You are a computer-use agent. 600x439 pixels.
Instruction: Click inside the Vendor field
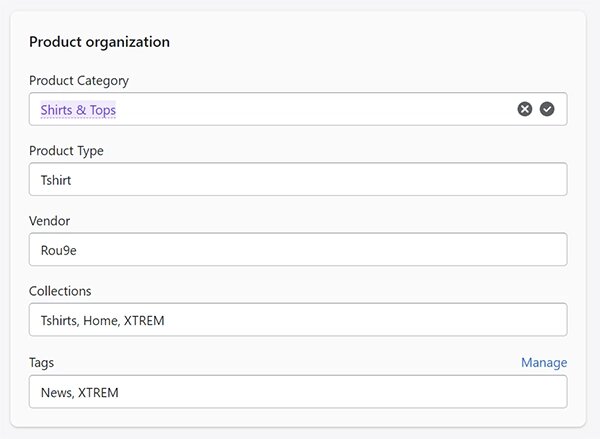click(298, 250)
